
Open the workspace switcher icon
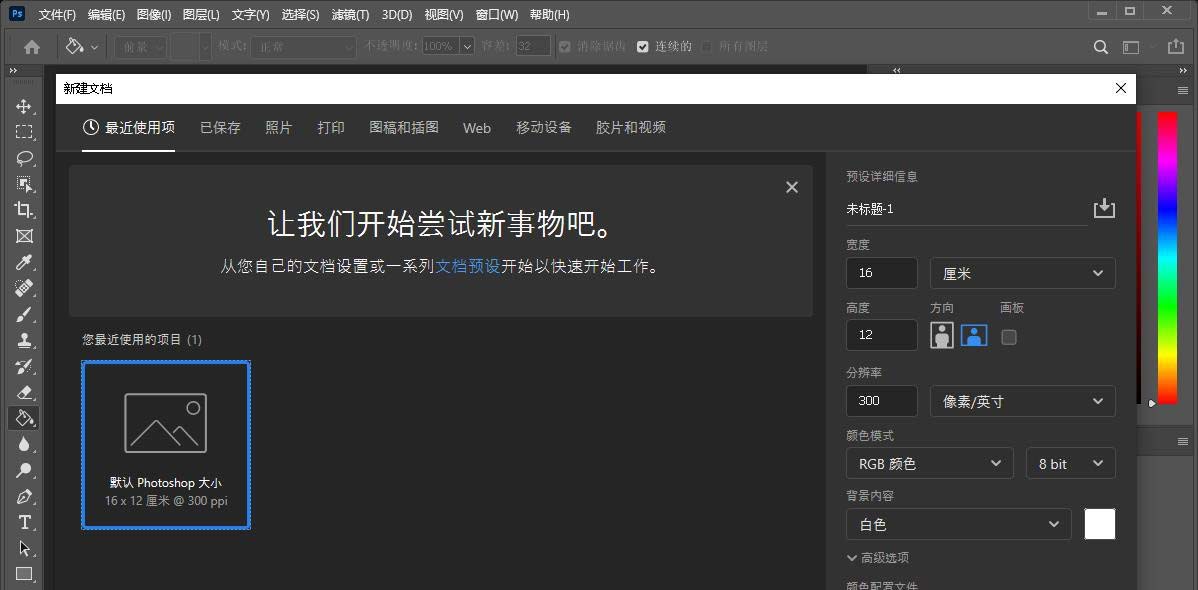click(1131, 47)
